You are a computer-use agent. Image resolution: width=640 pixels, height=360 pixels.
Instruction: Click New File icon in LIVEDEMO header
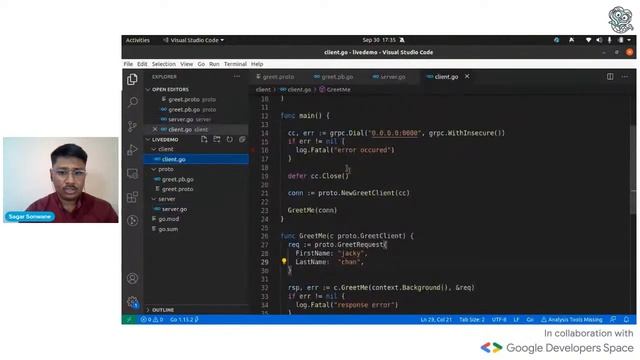click(204, 139)
